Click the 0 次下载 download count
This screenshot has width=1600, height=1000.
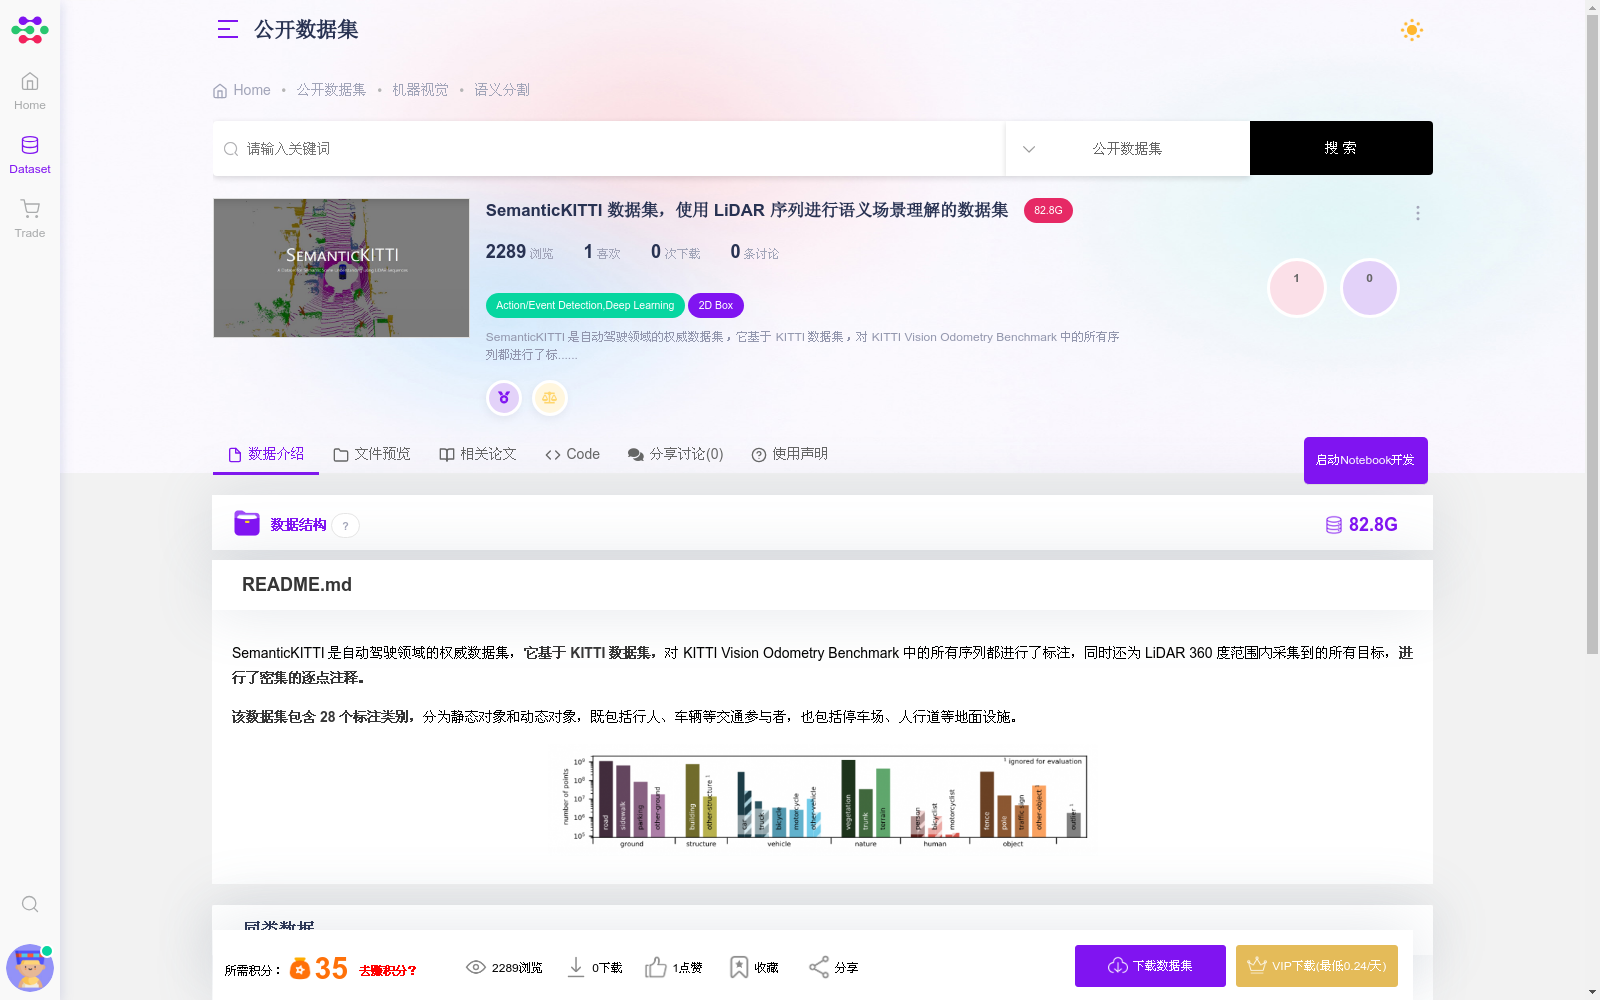[676, 252]
